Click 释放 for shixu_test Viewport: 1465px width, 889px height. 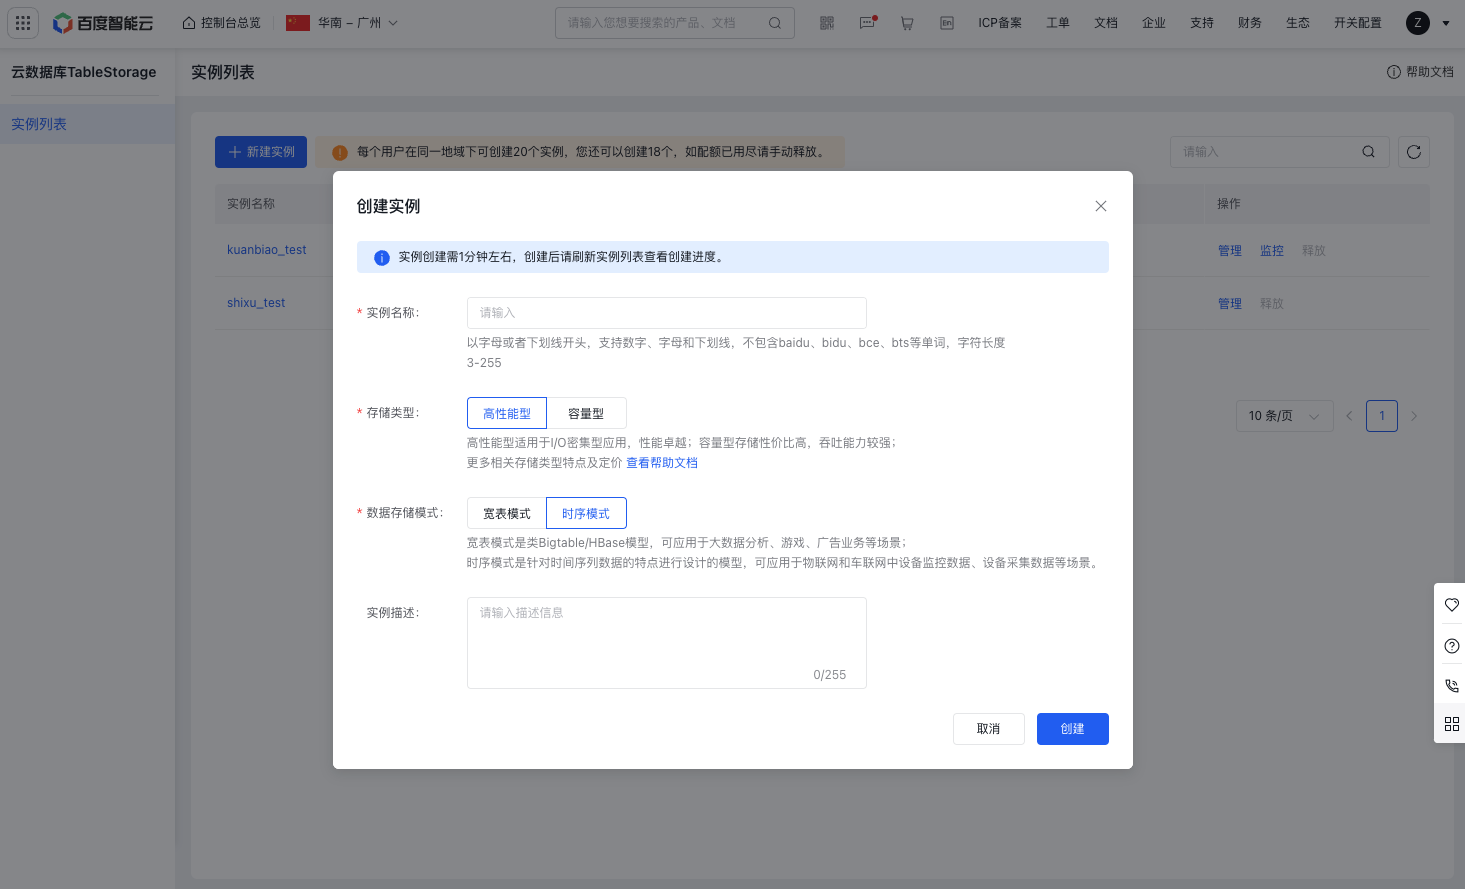coord(1272,304)
